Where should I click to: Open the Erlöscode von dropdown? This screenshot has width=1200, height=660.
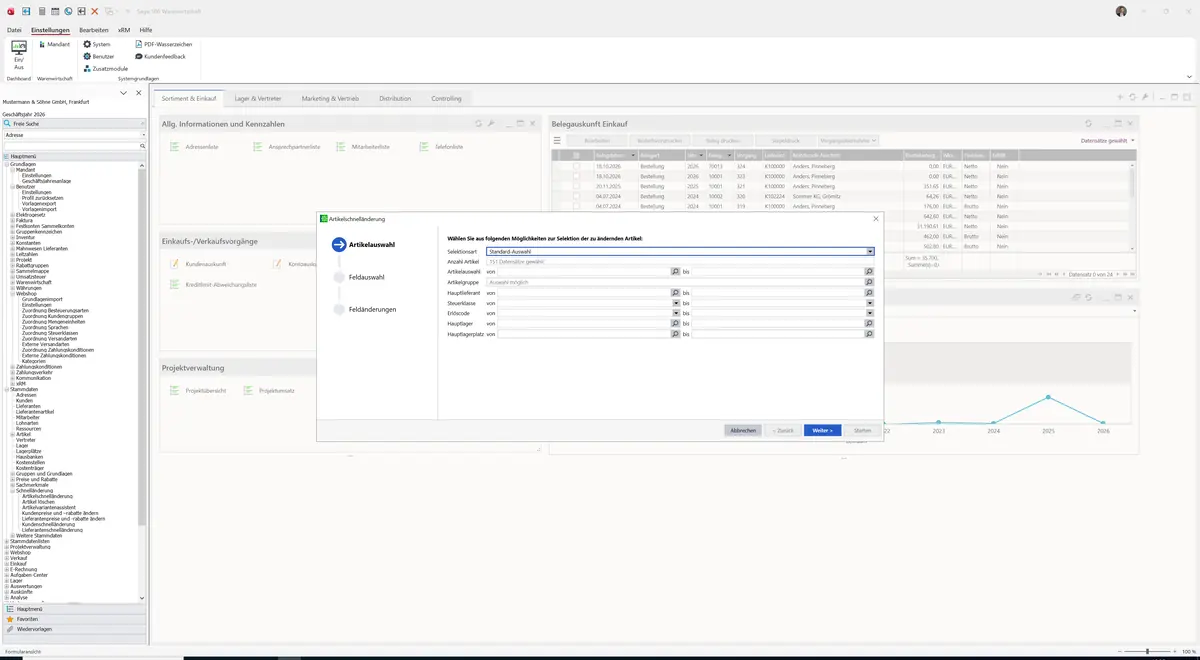pos(676,313)
